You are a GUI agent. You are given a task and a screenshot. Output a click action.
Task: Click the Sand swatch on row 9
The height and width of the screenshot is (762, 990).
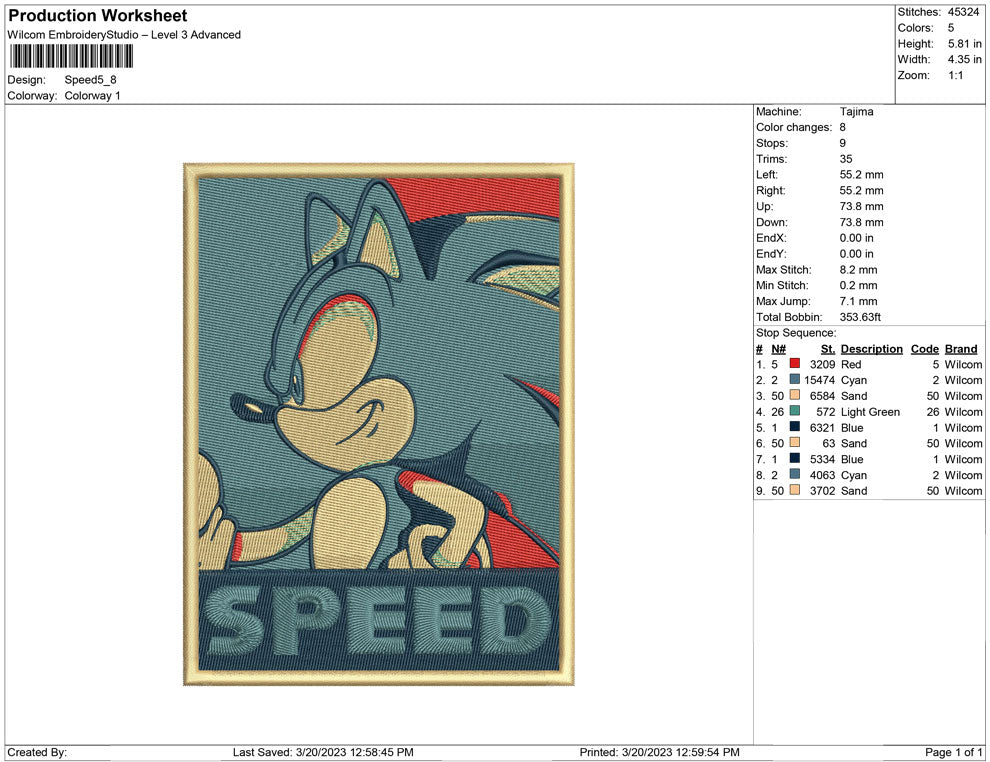(x=795, y=491)
